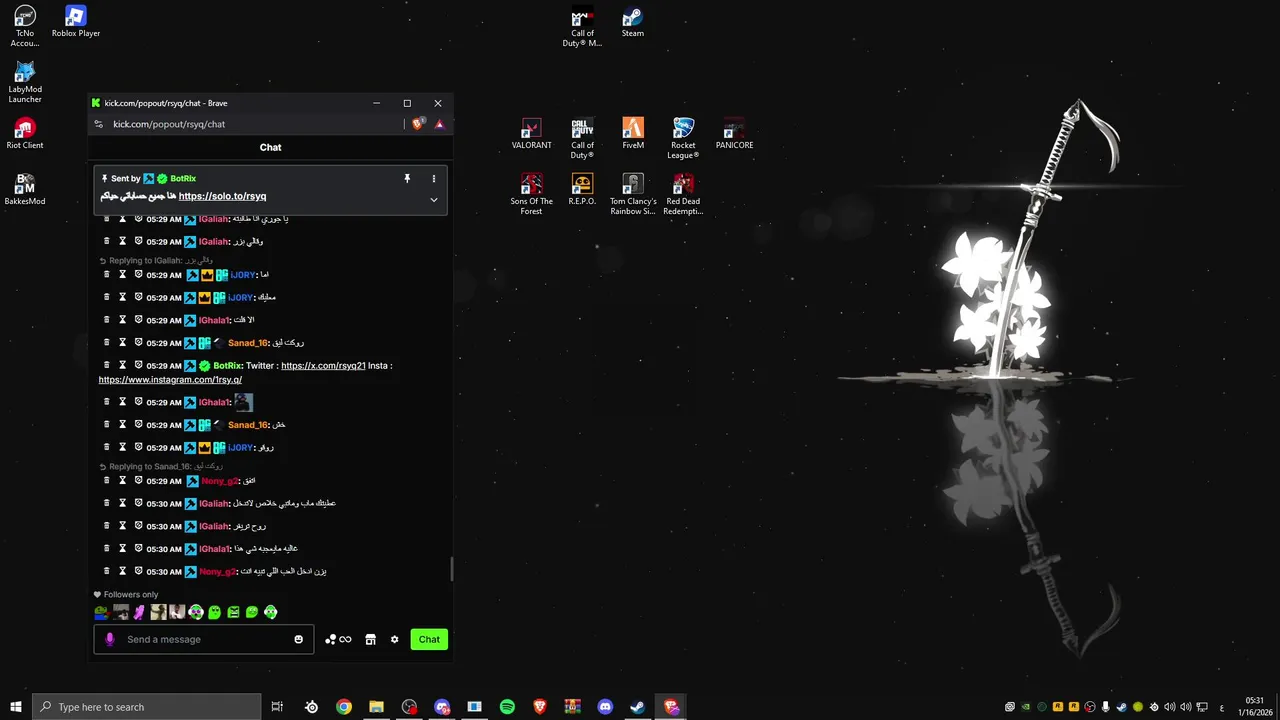Image resolution: width=1280 pixels, height=720 pixels.
Task: Select the PANICORE desktop icon
Action: [734, 134]
